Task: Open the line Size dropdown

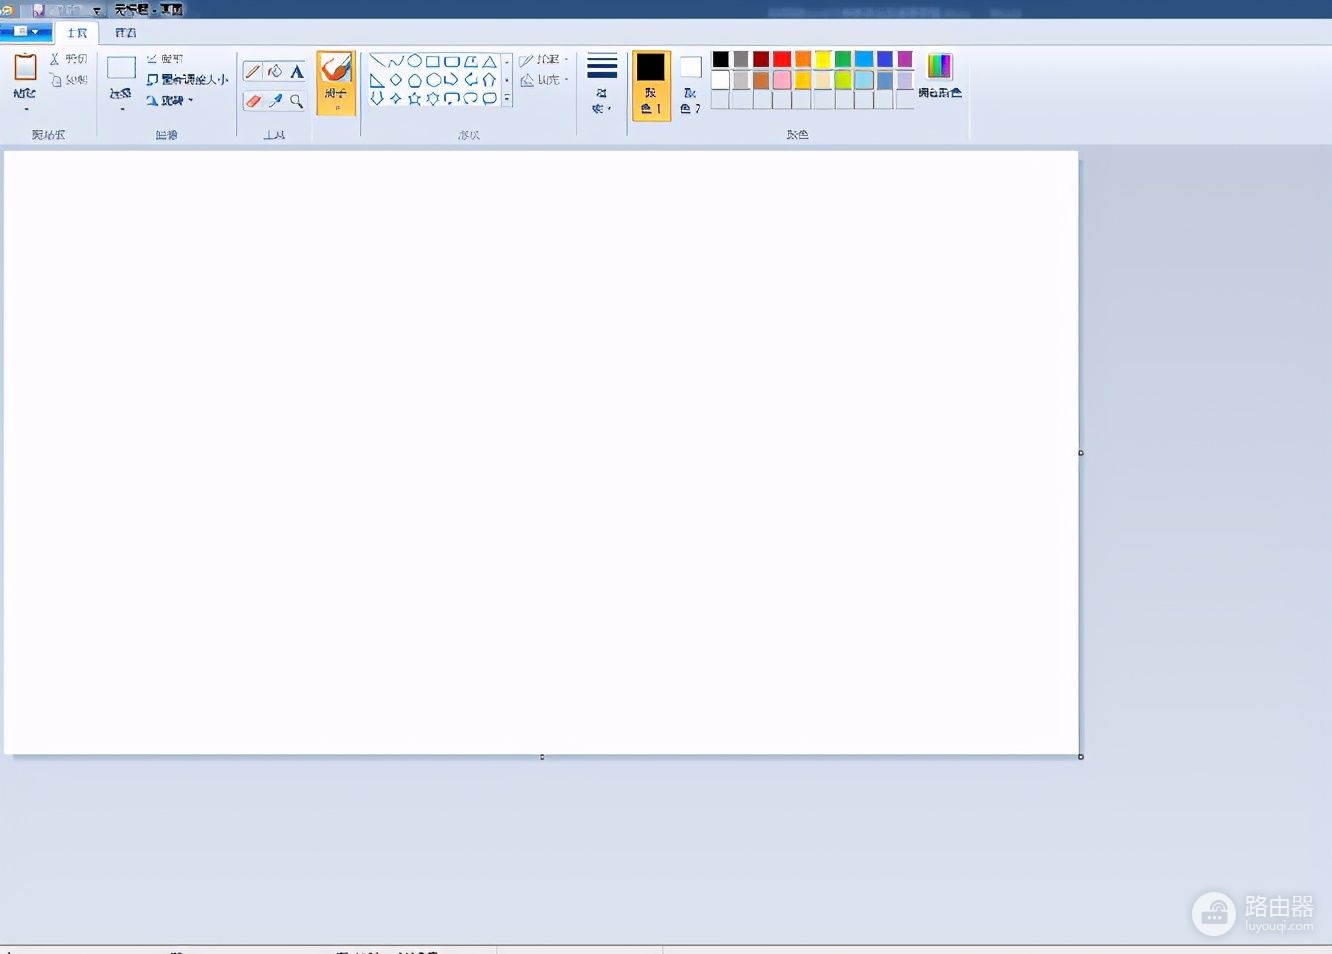Action: (601, 84)
